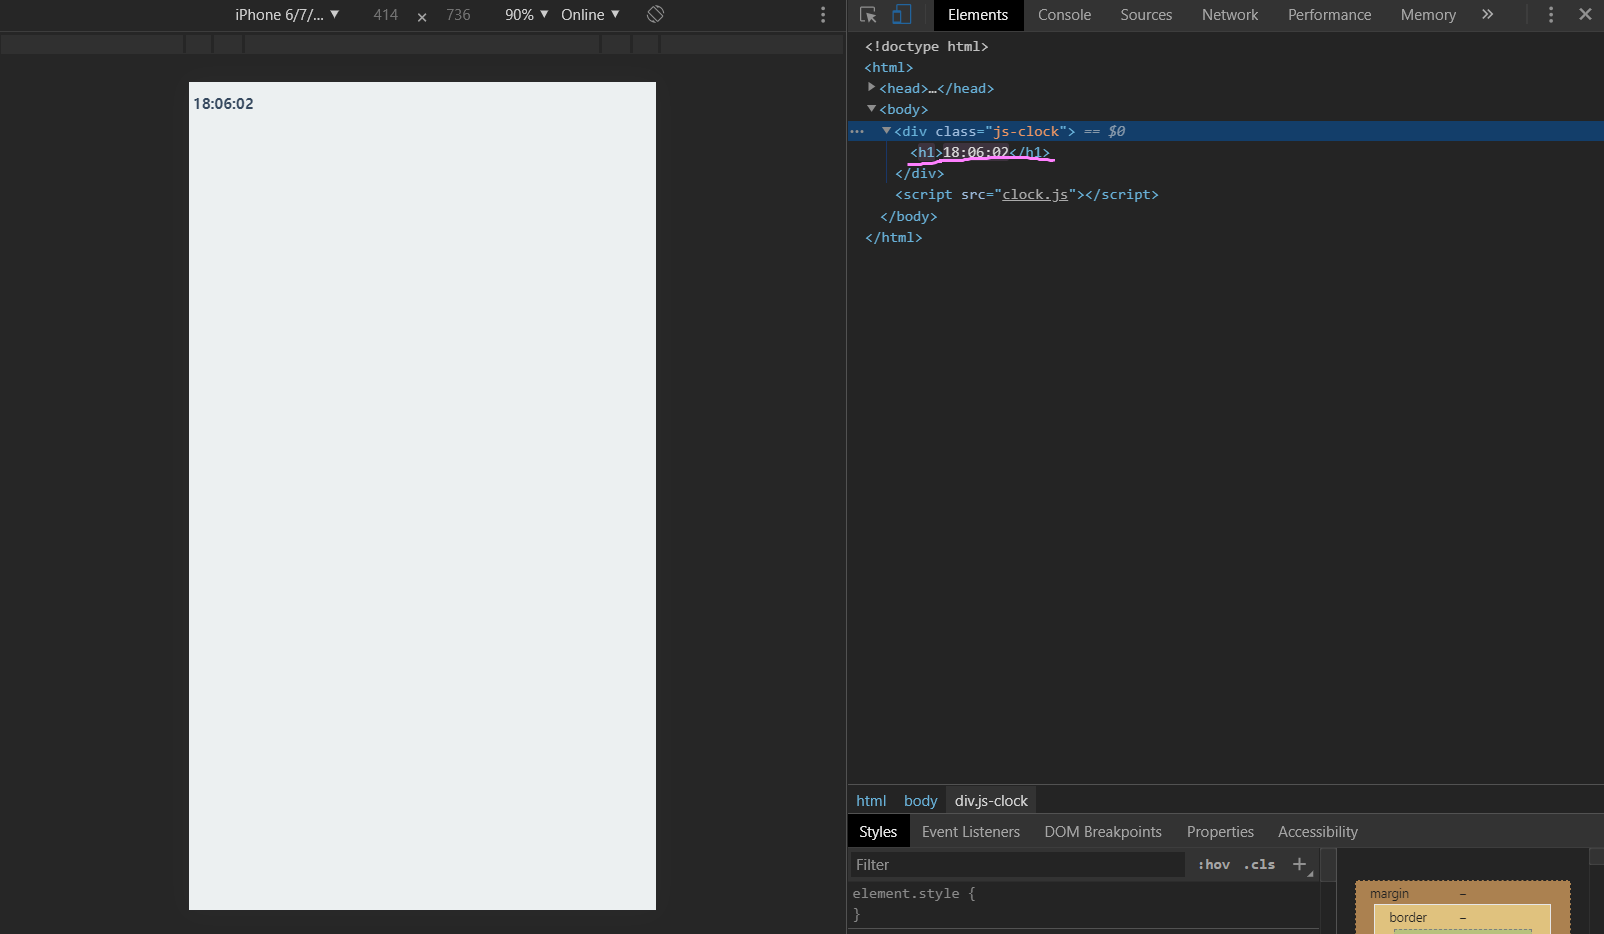
Task: Expand the head element node
Action: 871,88
